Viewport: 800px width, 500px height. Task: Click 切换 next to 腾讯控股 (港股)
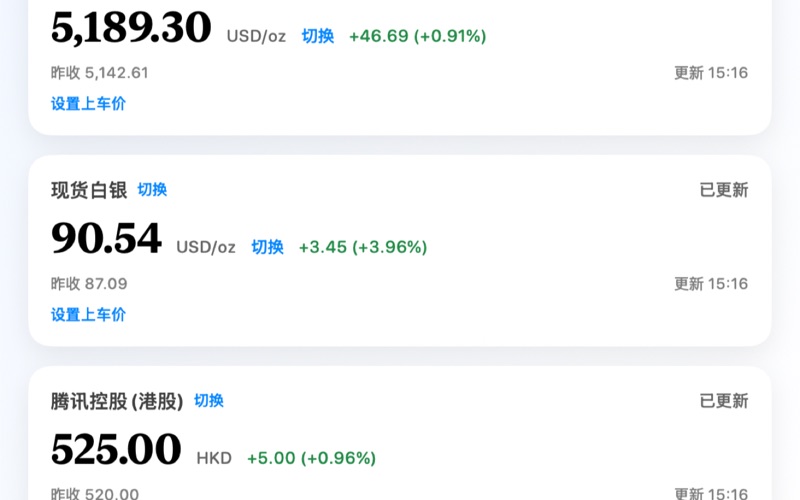(x=209, y=401)
